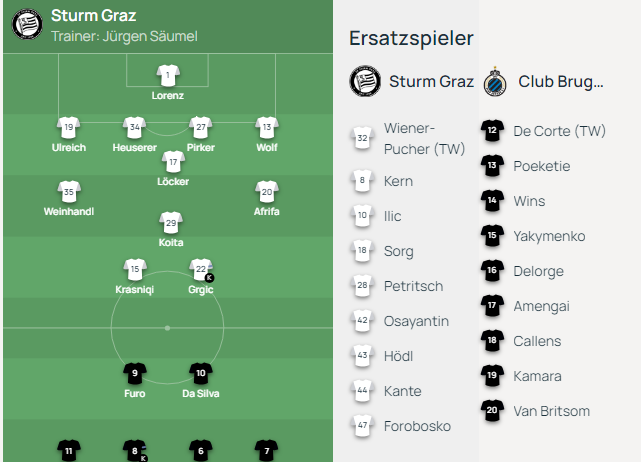Select black substitute jersey 12 De Corte
641x462 pixels.
pos(492,130)
